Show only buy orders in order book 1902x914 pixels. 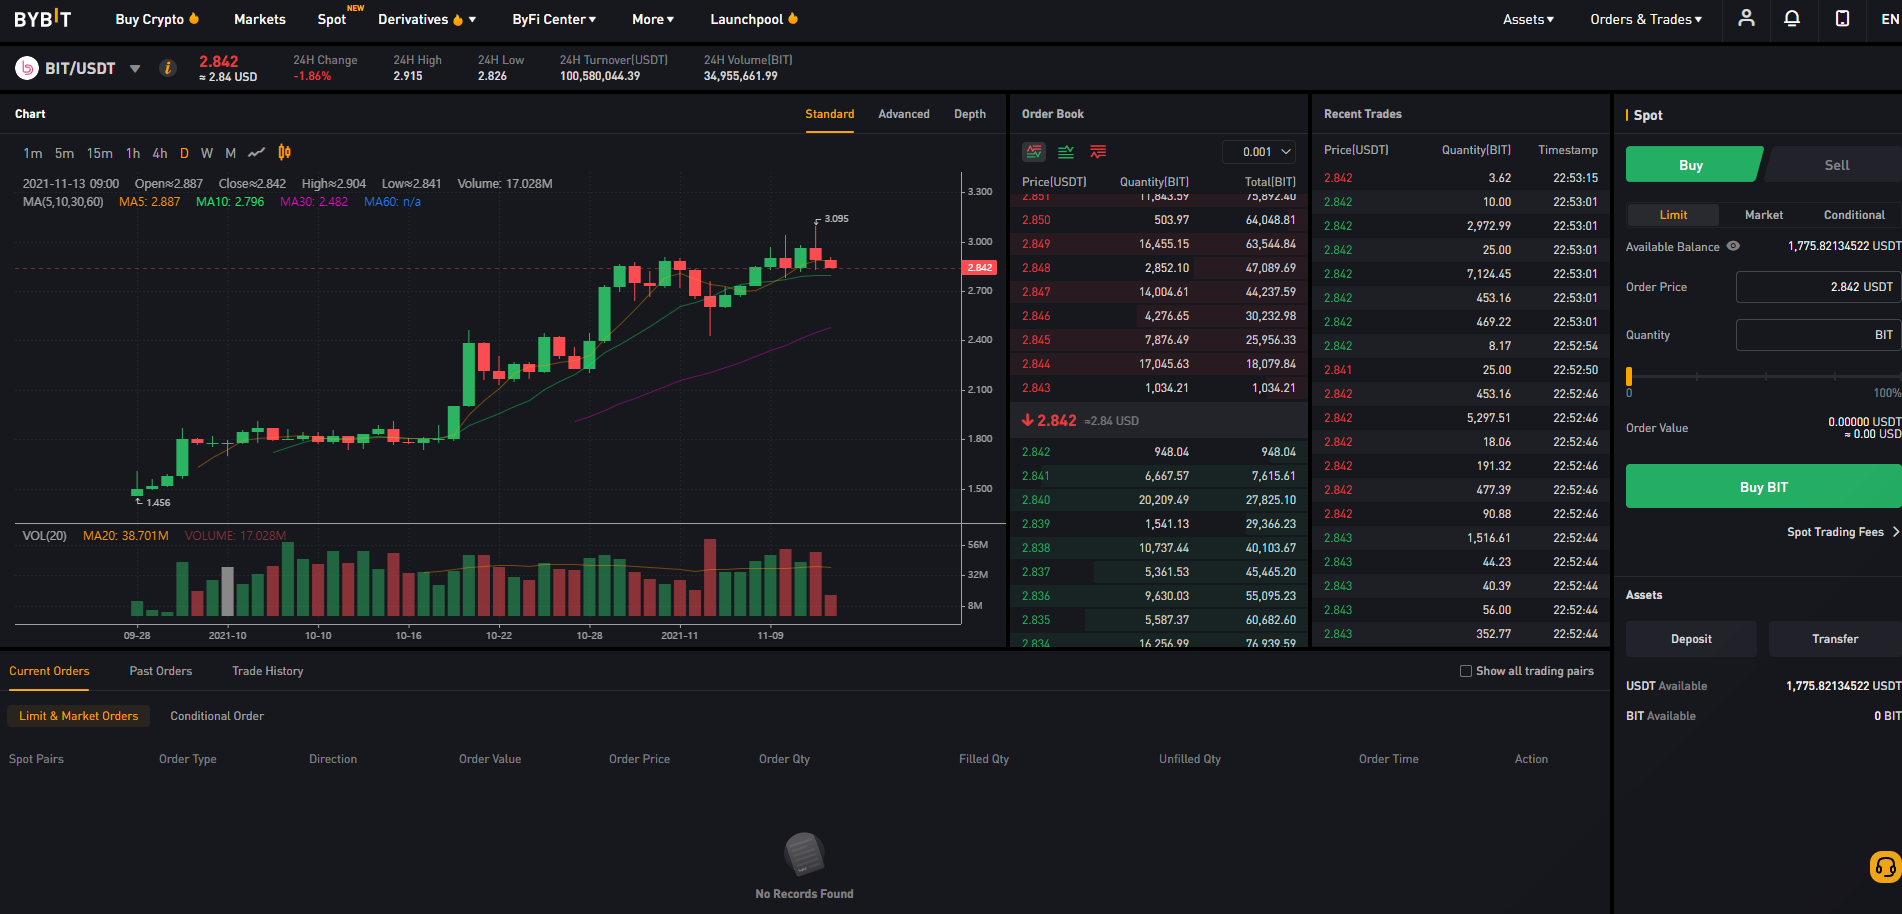1066,152
